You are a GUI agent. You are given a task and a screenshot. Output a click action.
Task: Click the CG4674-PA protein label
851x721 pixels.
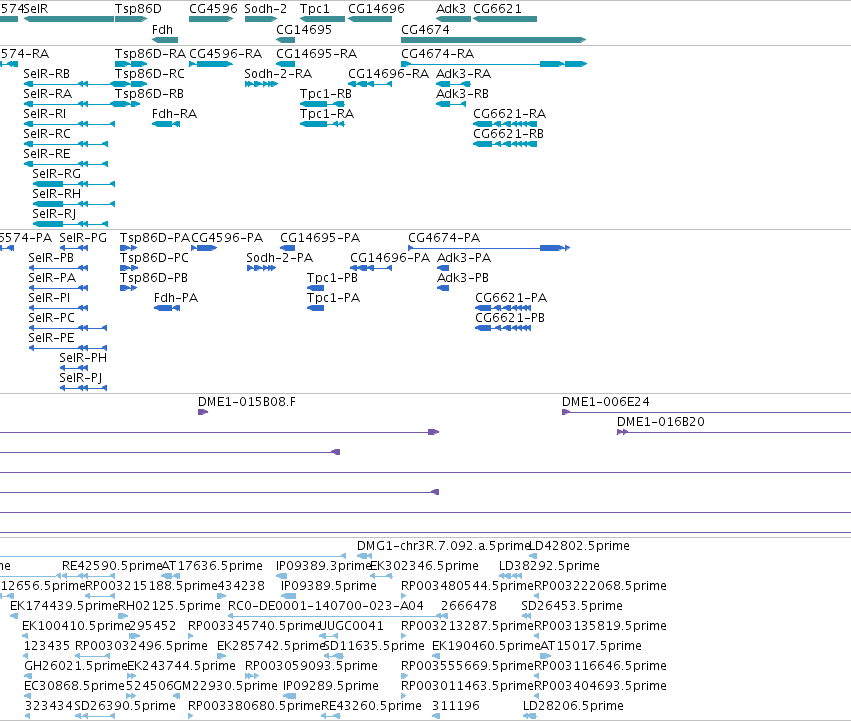[x=444, y=237]
